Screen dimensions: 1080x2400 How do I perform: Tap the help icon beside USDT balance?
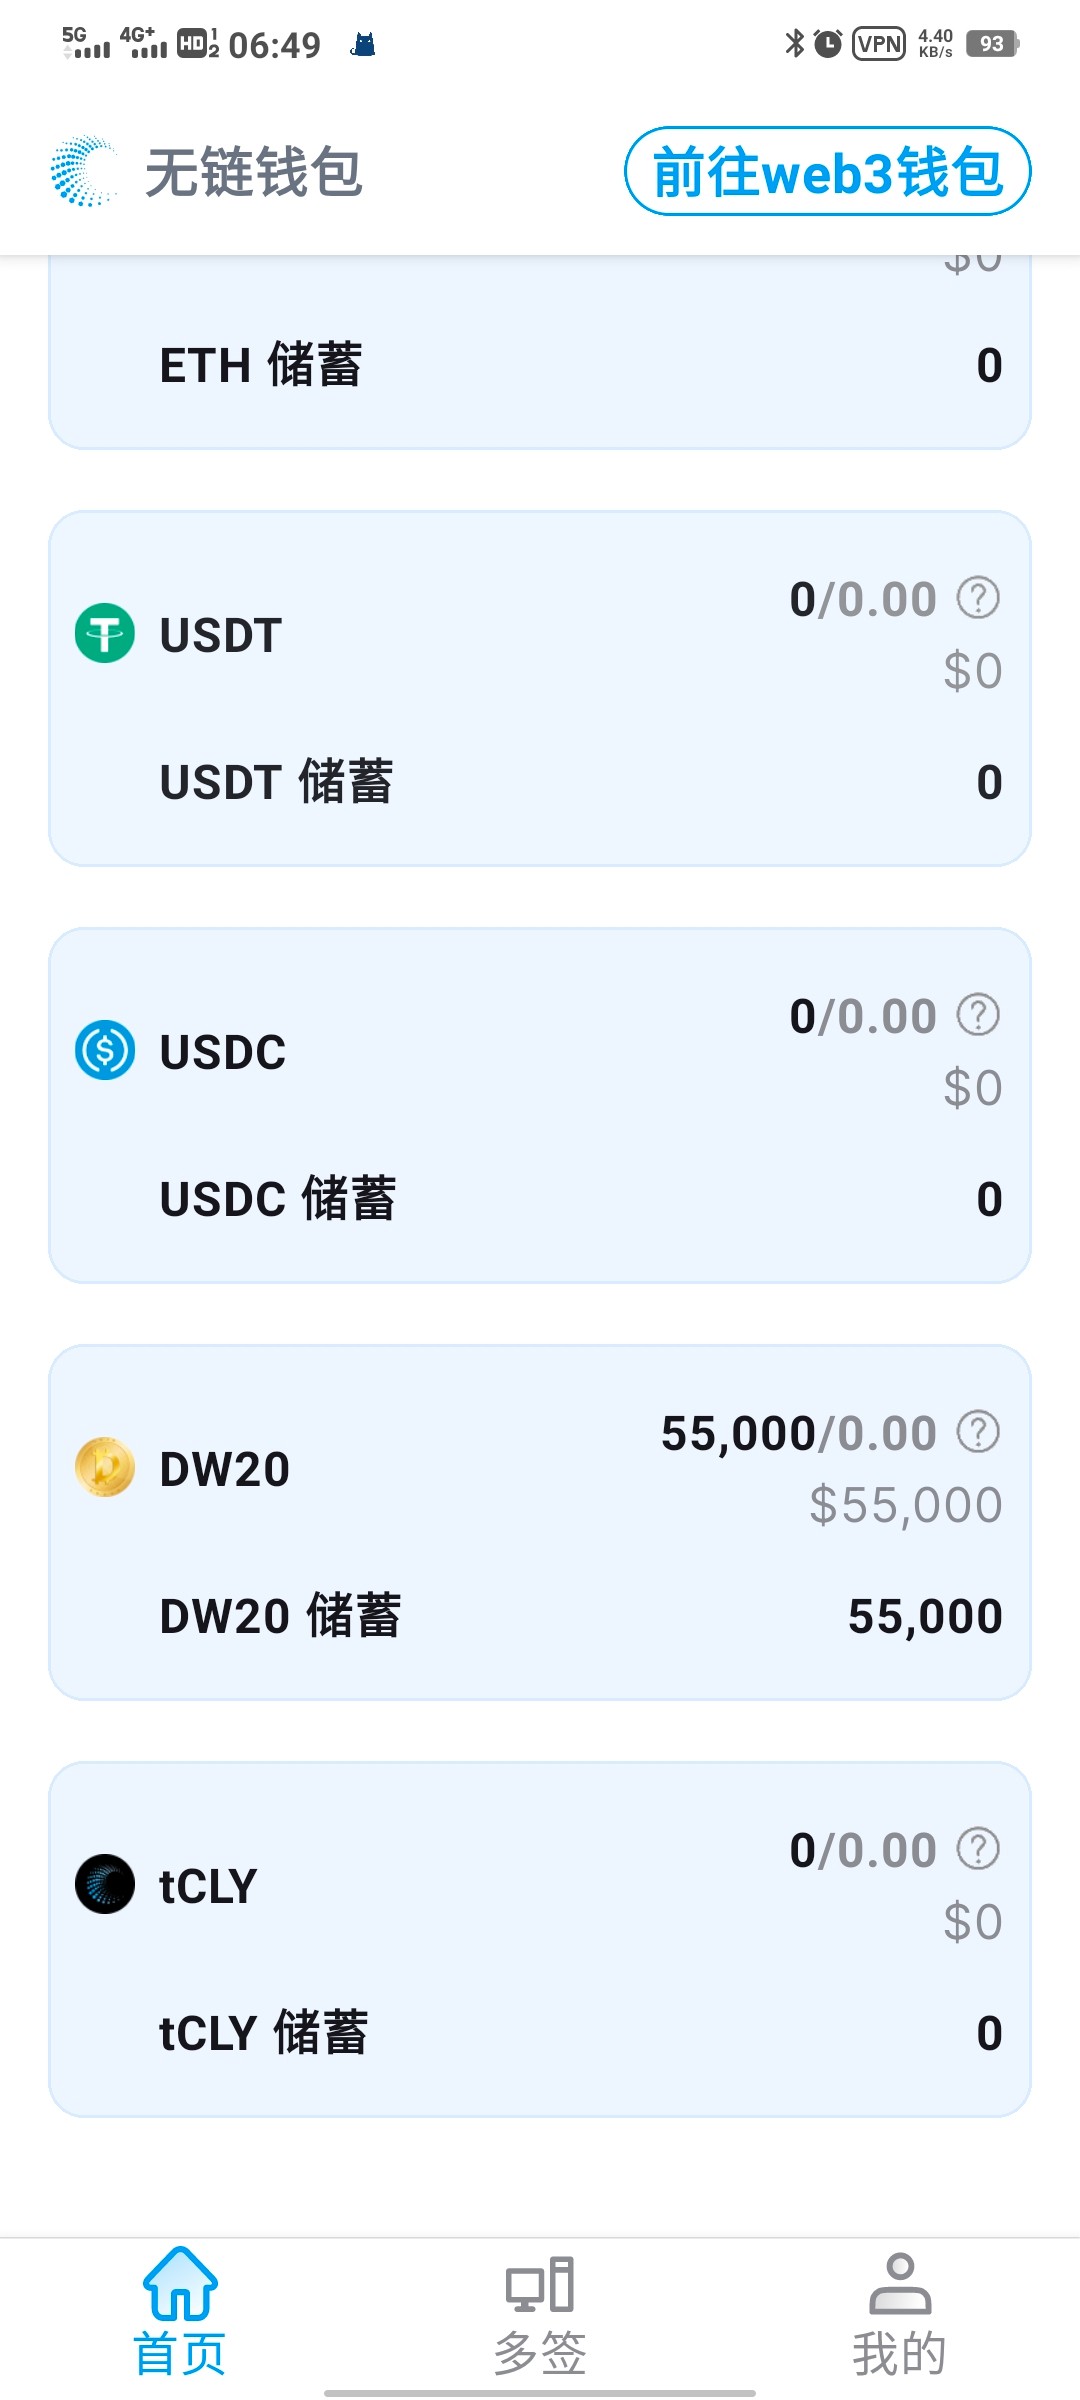978,598
